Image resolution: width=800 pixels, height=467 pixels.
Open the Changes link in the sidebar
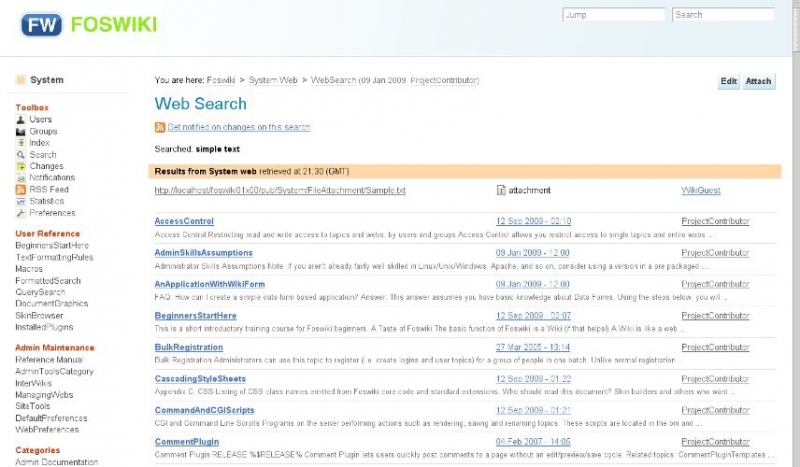click(x=46, y=166)
